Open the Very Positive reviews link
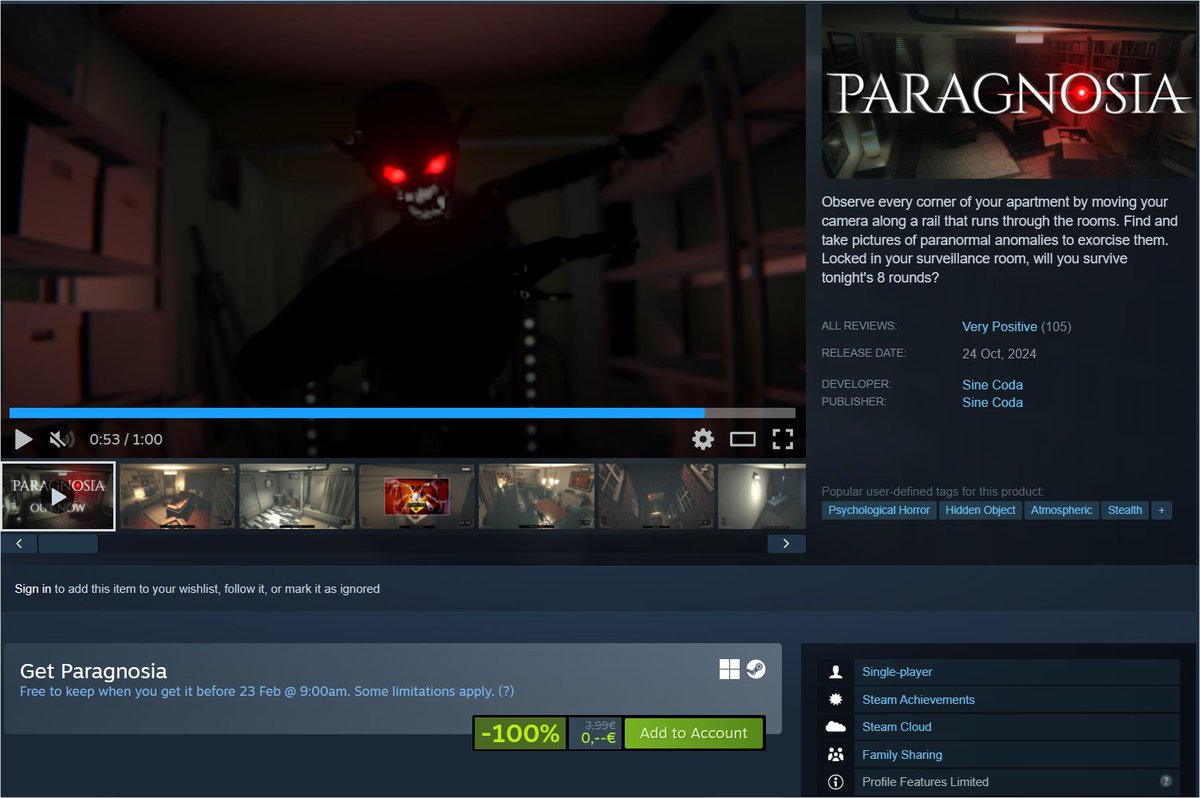Viewport: 1200px width, 798px height. point(999,327)
